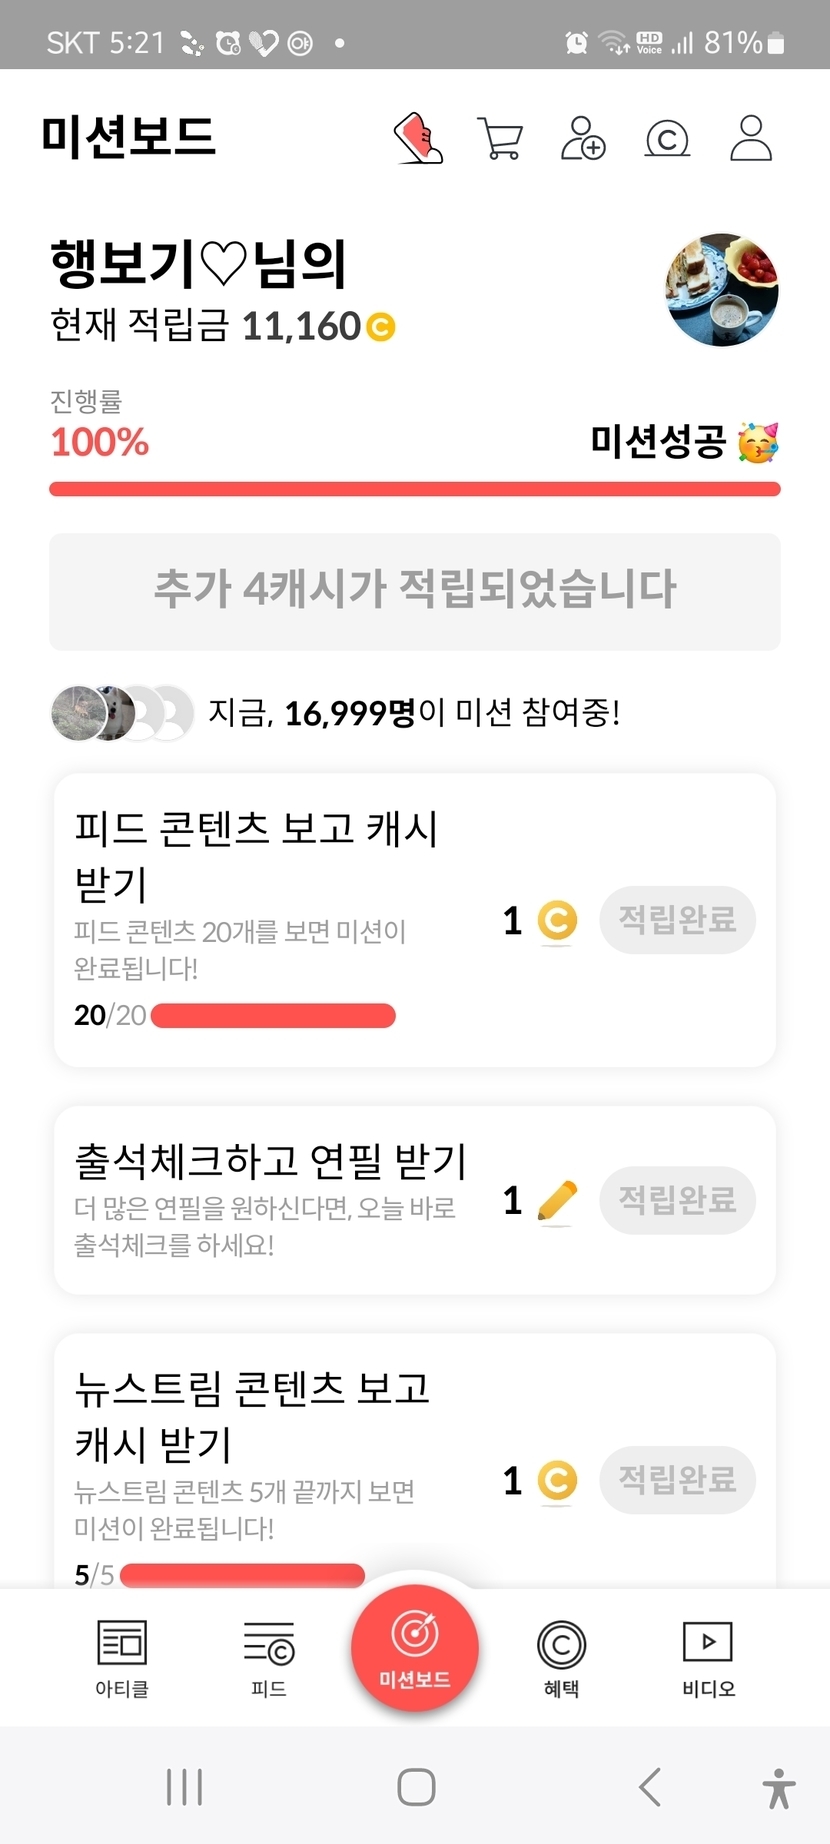Tap the center 미션보드 button

point(415,1647)
